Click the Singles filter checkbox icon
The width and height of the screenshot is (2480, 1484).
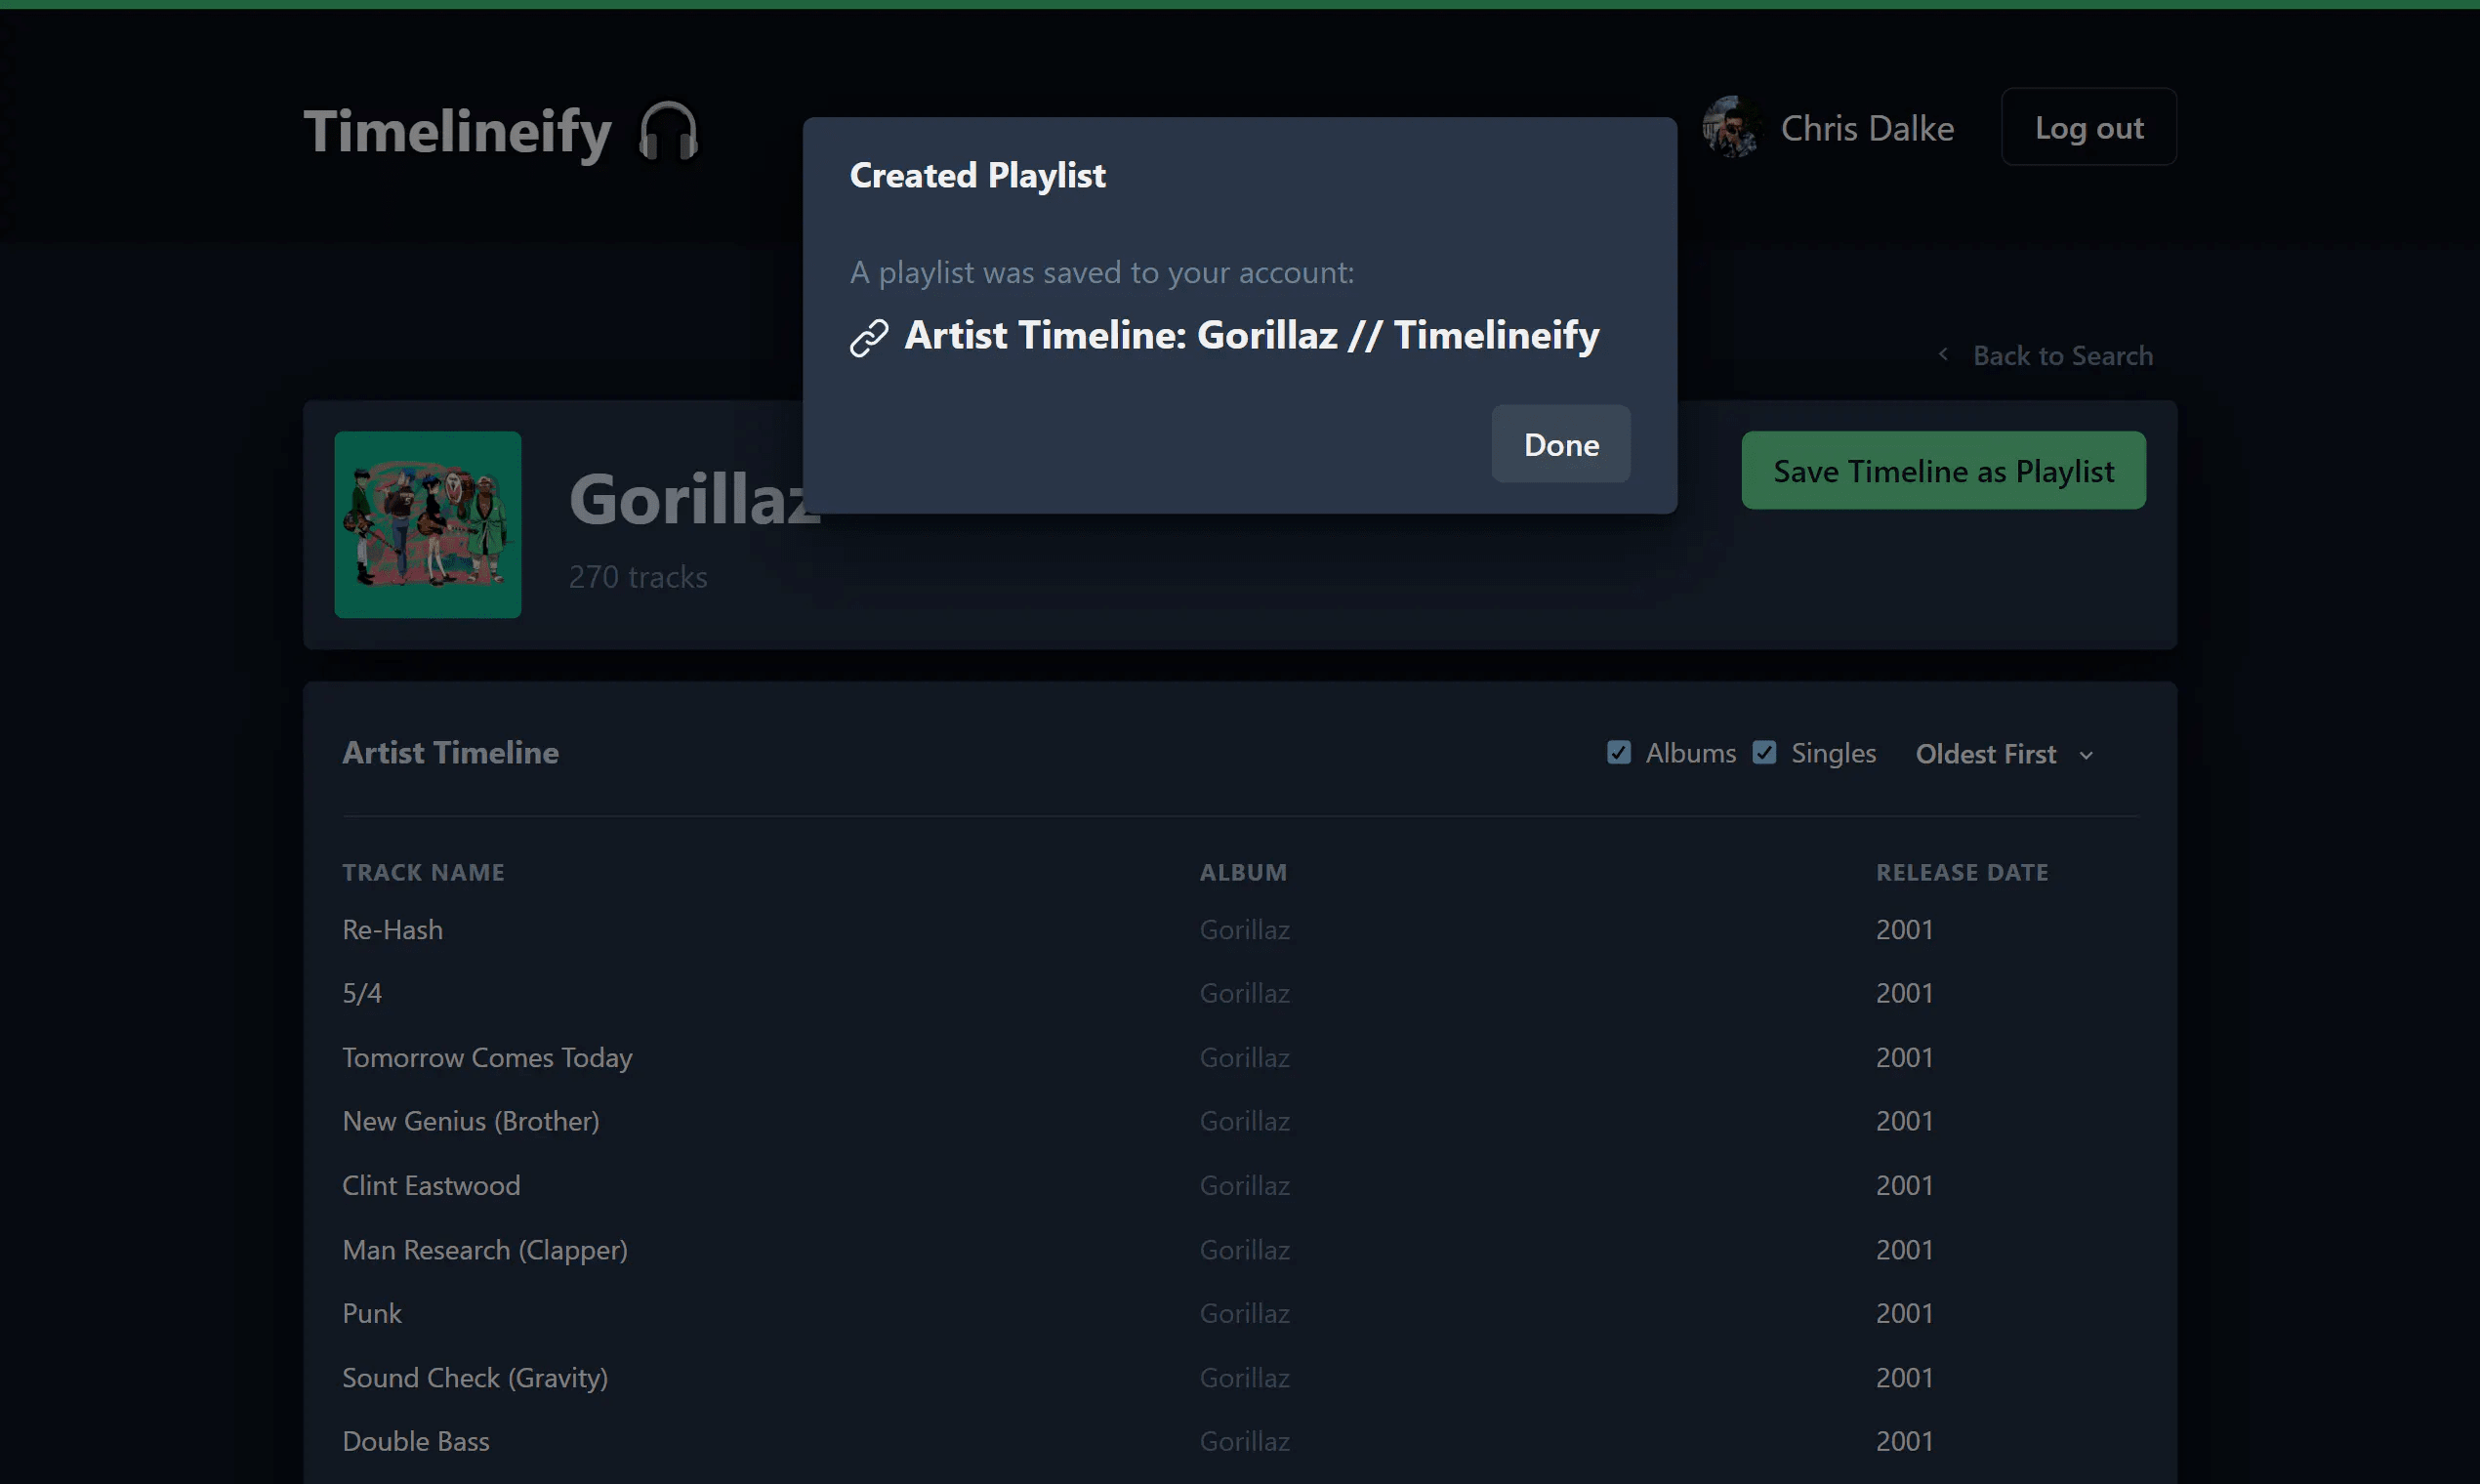tap(1762, 753)
